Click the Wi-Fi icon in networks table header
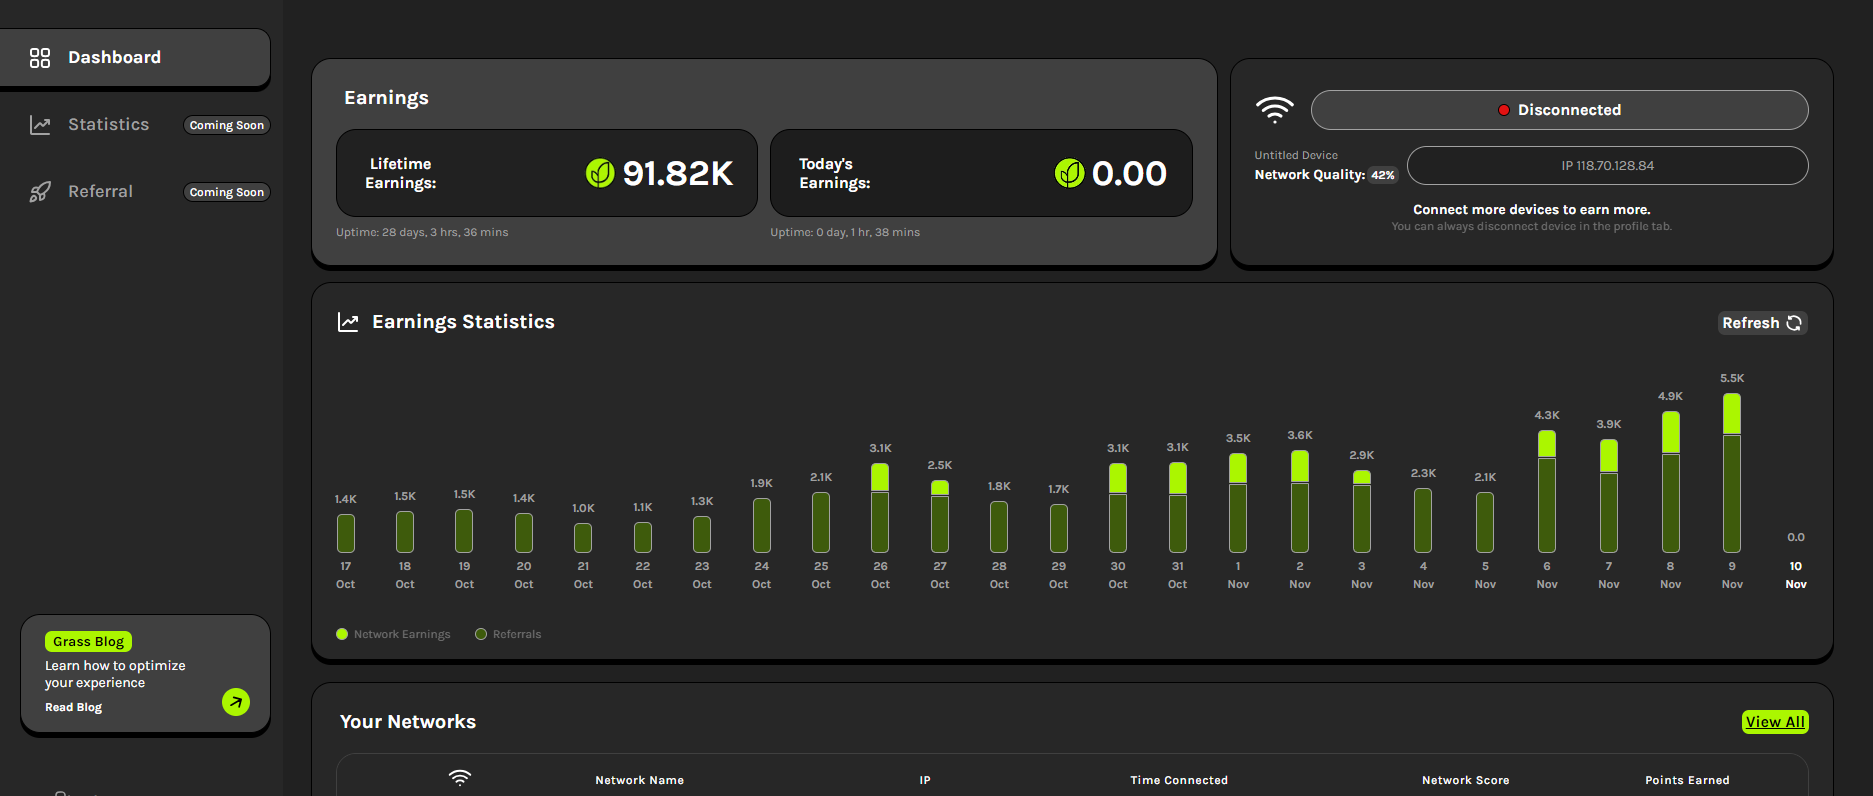The image size is (1873, 796). [x=460, y=778]
